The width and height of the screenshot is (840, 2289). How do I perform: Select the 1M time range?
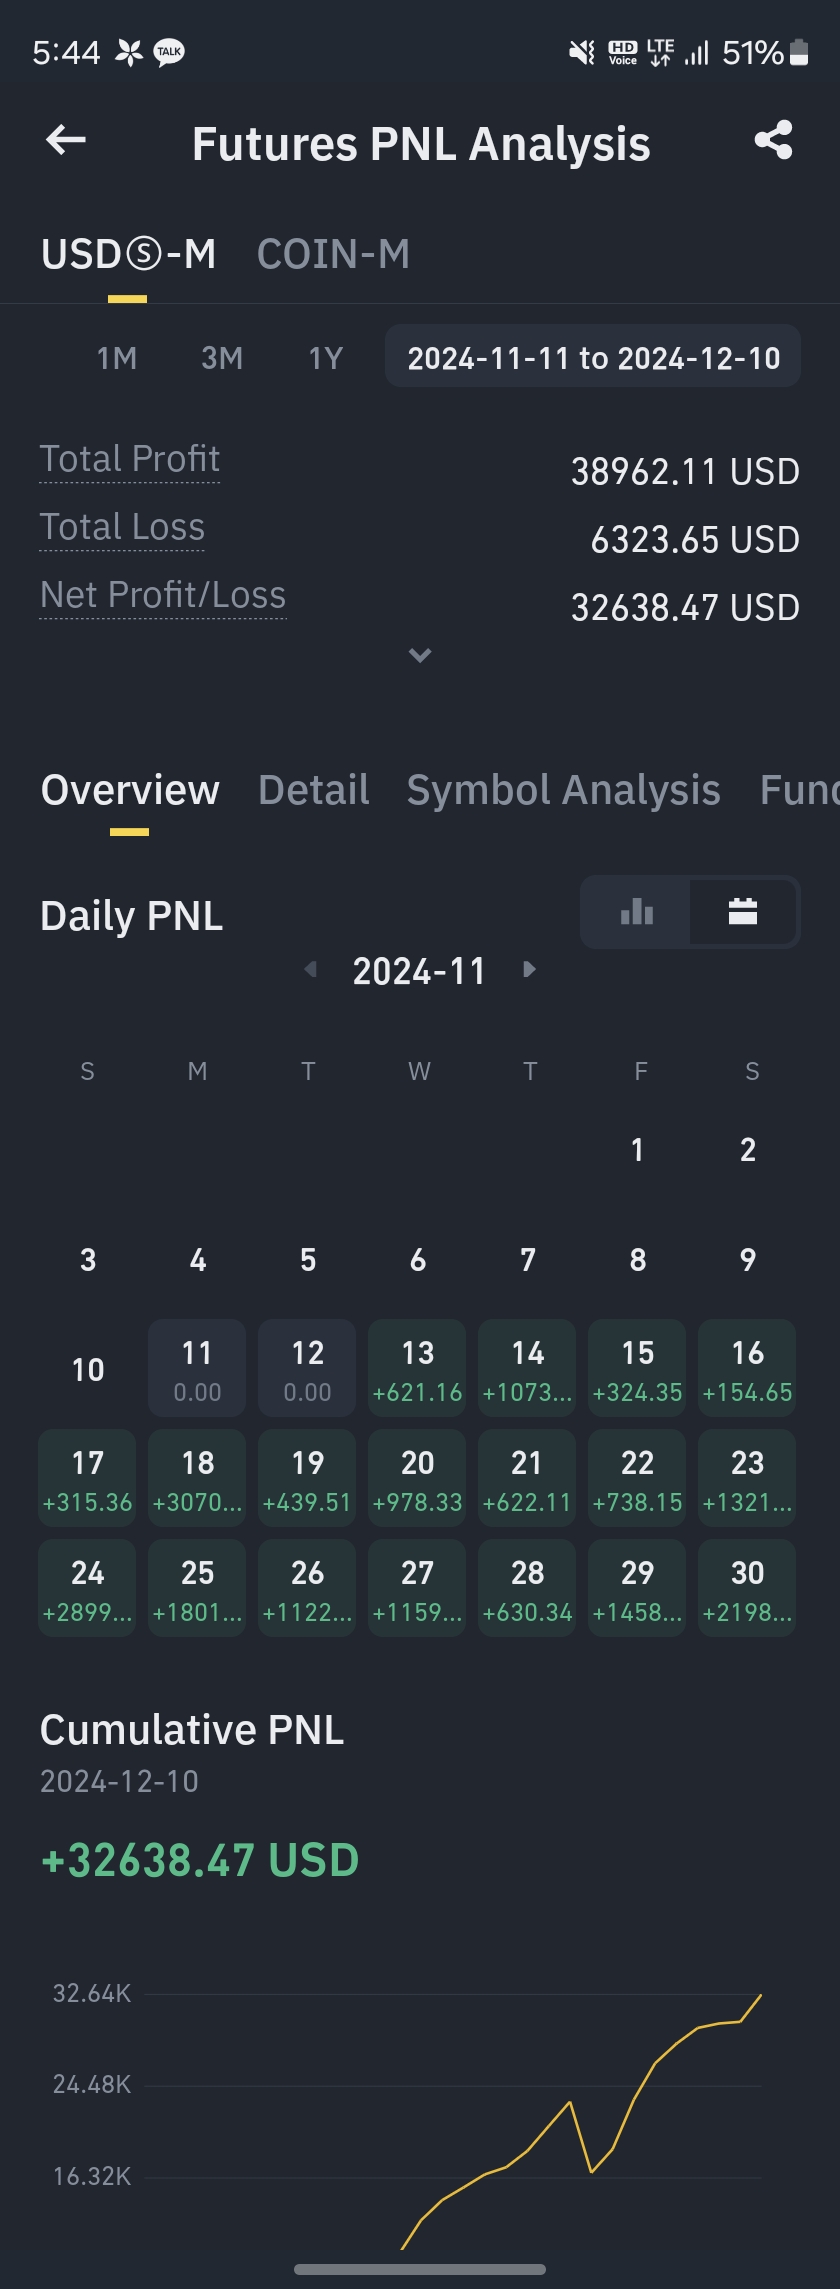coord(117,358)
